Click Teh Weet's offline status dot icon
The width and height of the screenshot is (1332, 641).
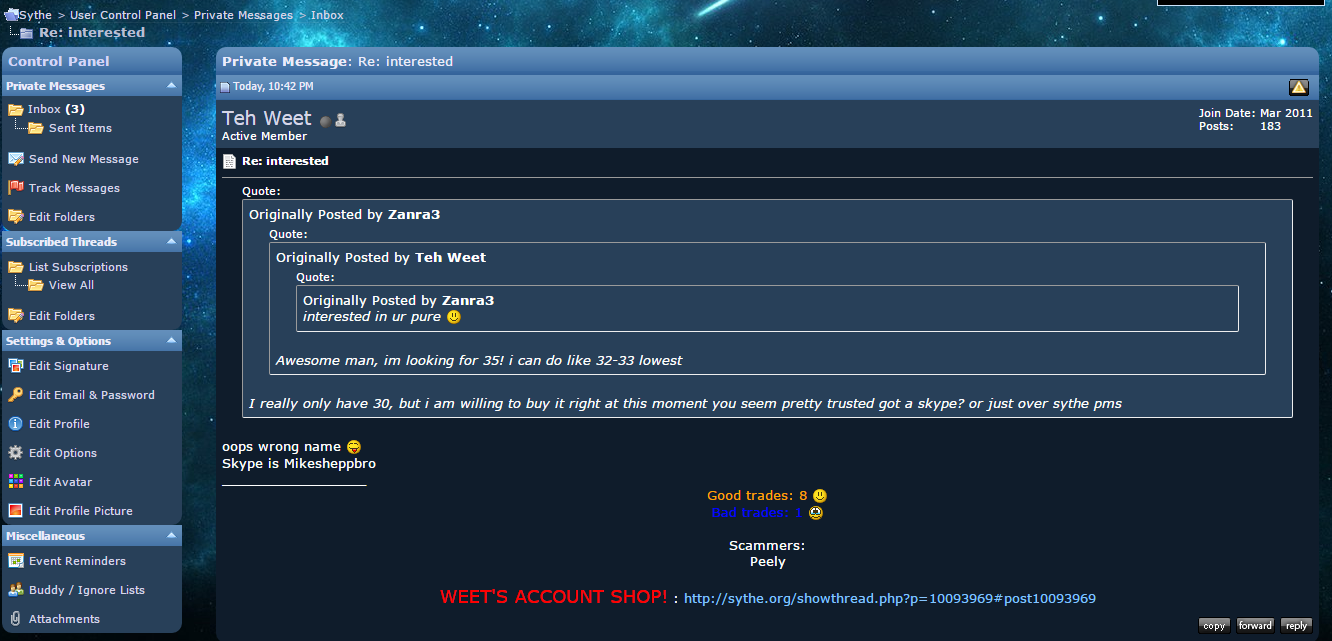coord(325,121)
